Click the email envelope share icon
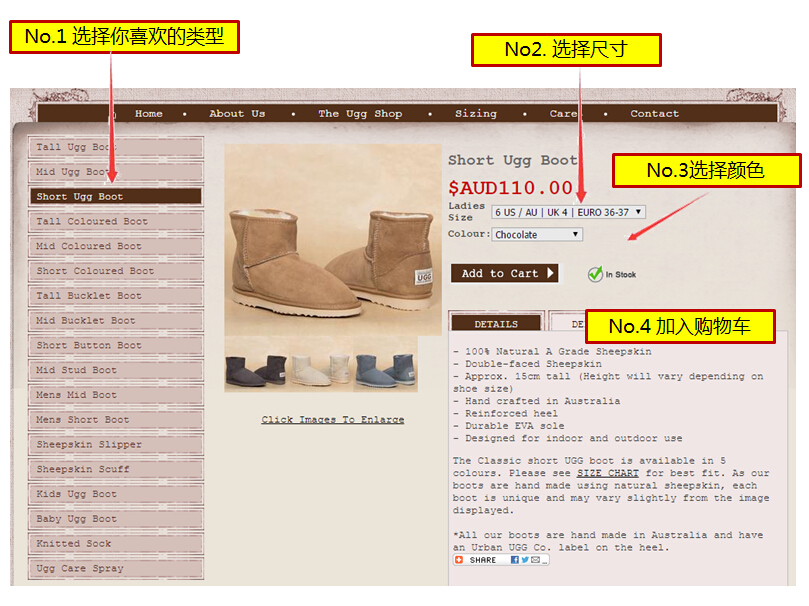The width and height of the screenshot is (809, 606). [535, 560]
